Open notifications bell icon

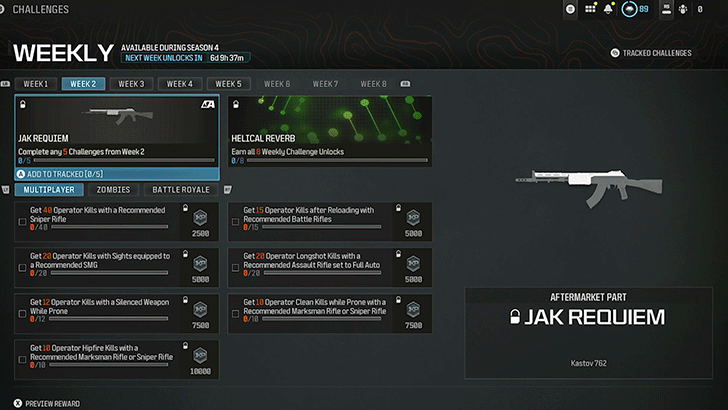tap(608, 9)
